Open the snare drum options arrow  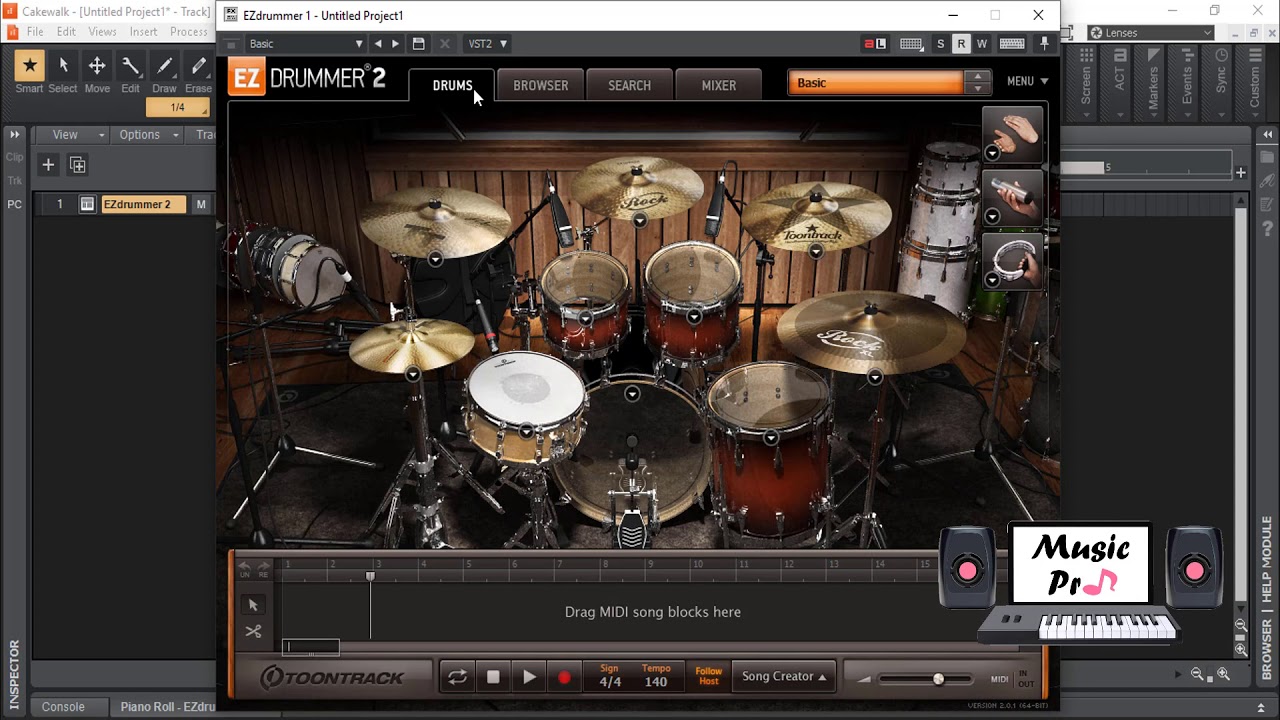pos(527,431)
